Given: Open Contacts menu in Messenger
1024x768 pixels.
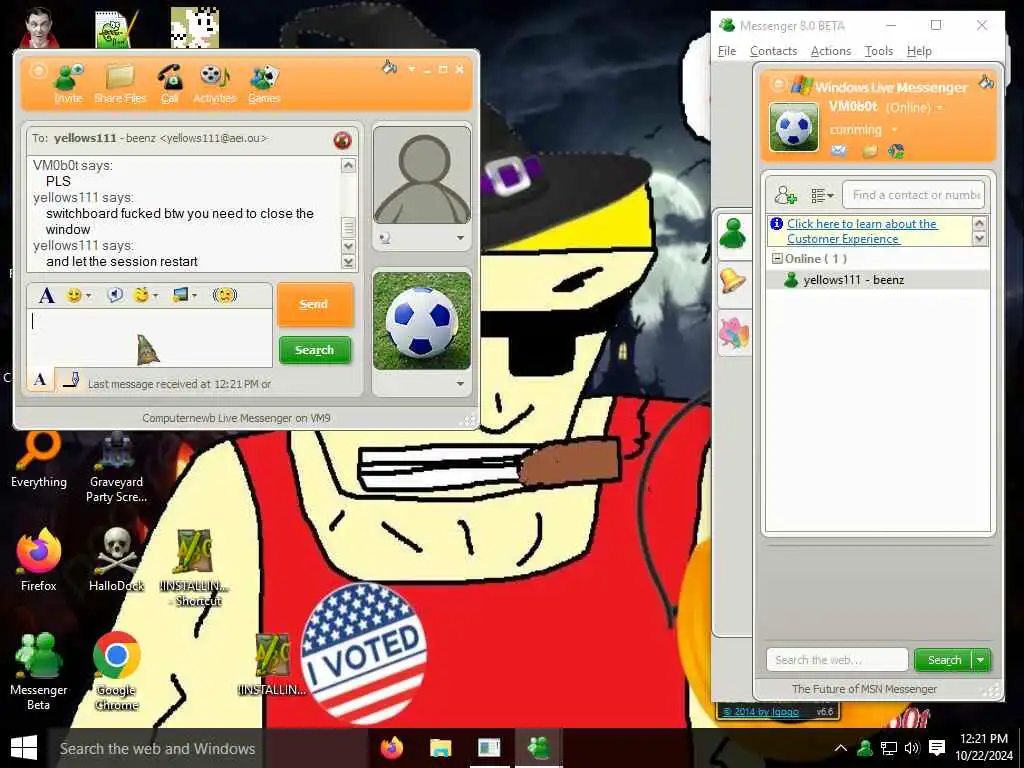Looking at the screenshot, I should (x=773, y=51).
